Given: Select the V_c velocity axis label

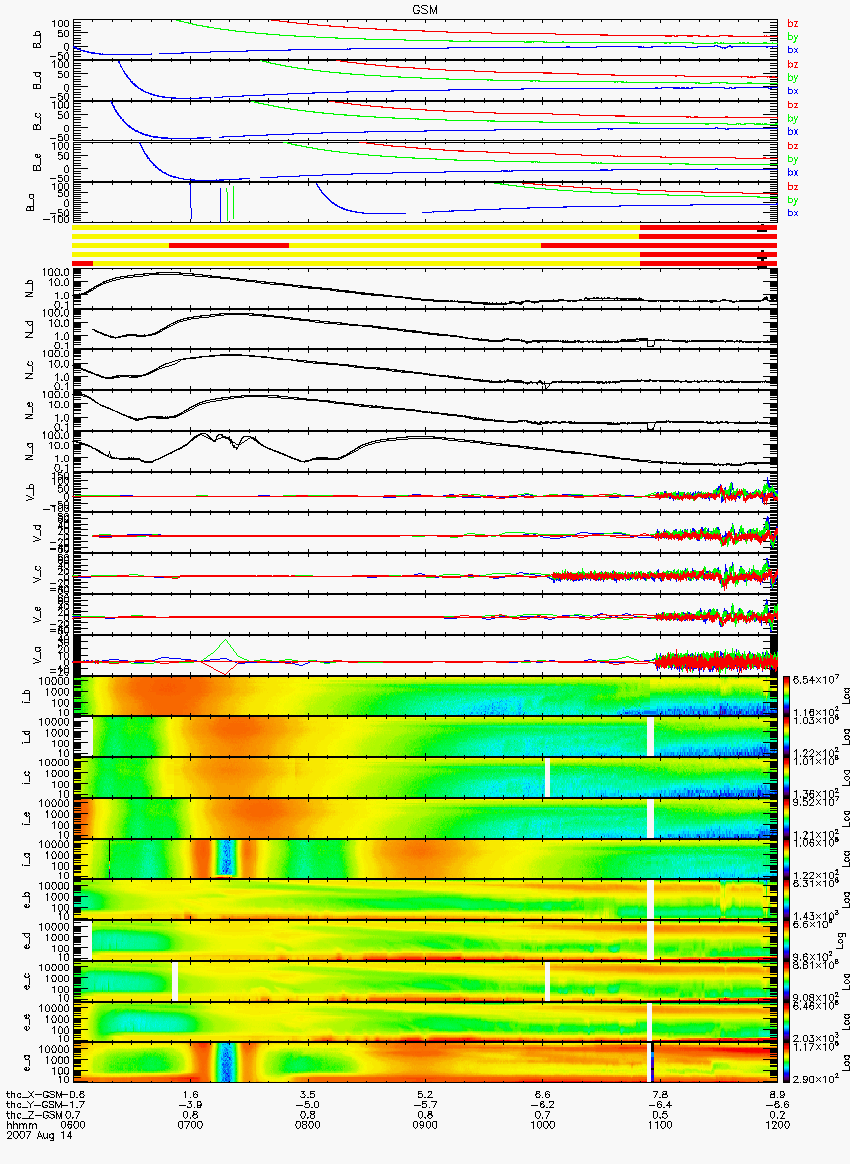Looking at the screenshot, I should [35, 573].
